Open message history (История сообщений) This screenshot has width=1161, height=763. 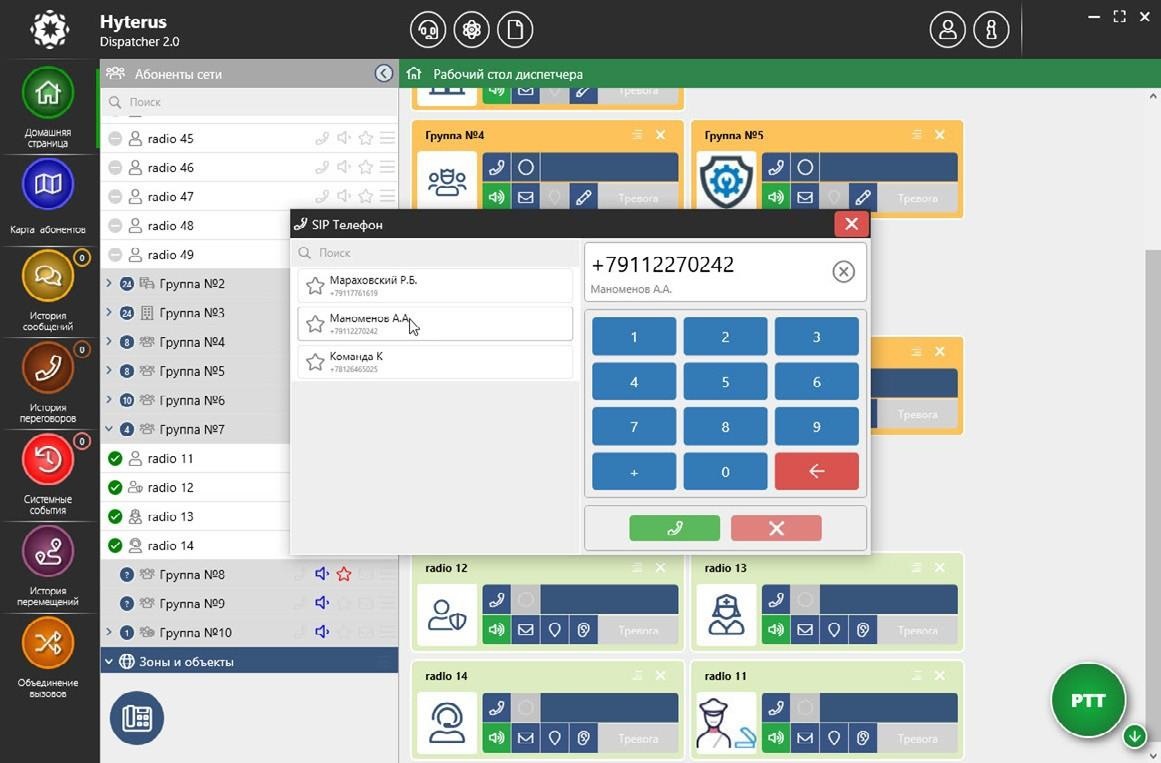point(48,276)
